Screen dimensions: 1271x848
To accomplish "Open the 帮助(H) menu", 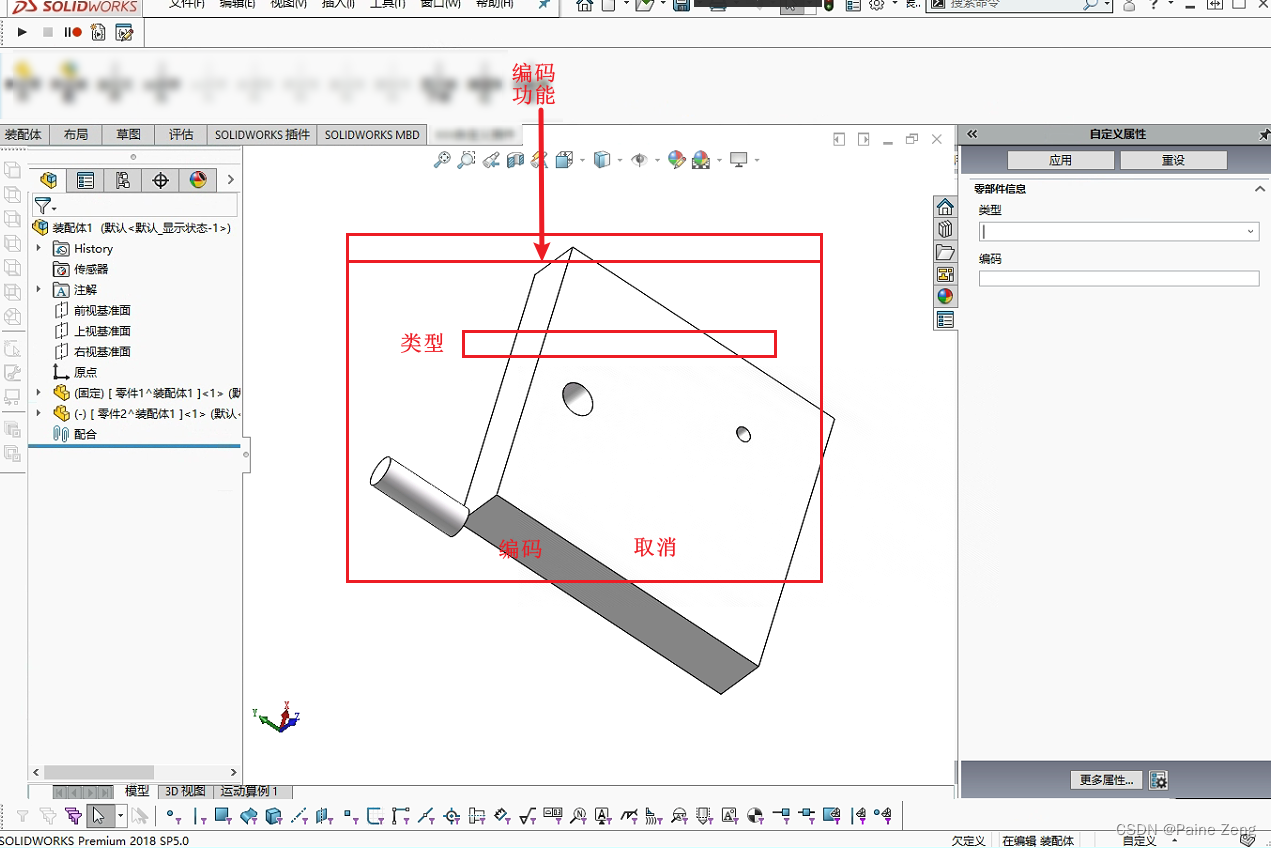I will (x=494, y=4).
